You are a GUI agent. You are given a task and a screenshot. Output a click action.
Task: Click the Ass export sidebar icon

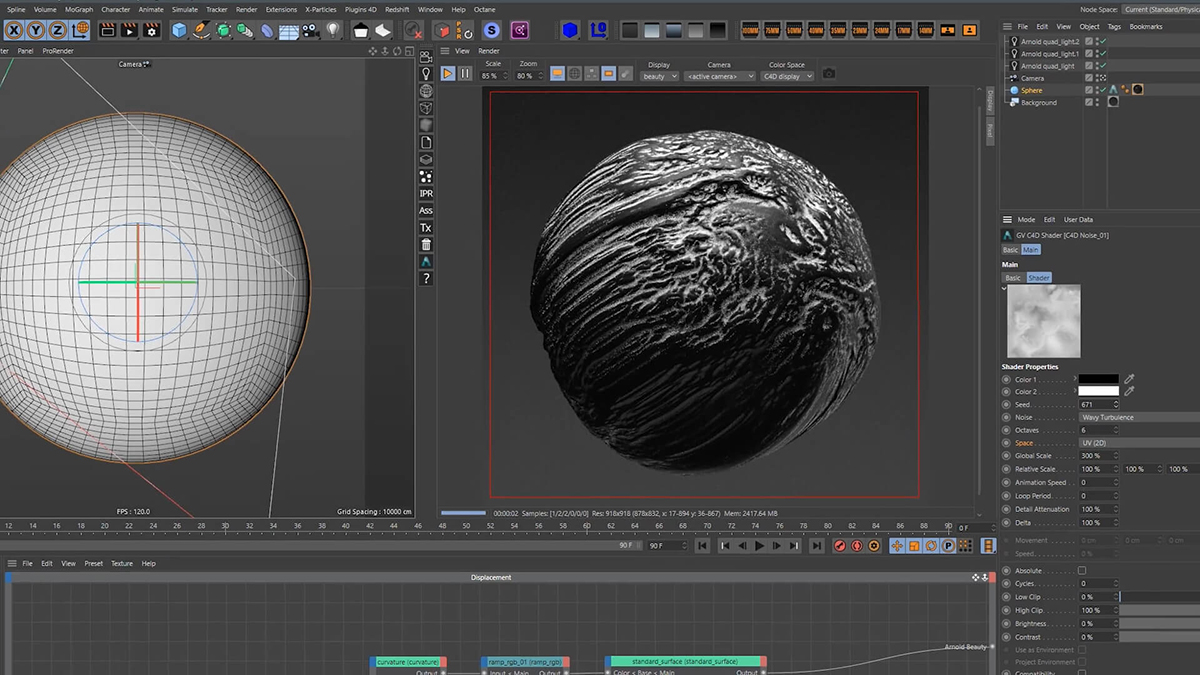(x=426, y=210)
